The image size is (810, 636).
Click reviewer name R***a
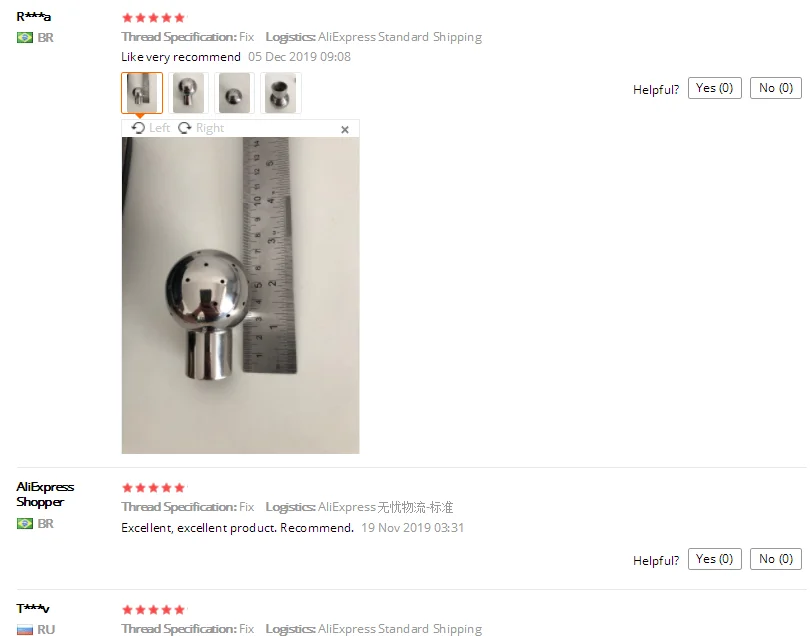34,17
